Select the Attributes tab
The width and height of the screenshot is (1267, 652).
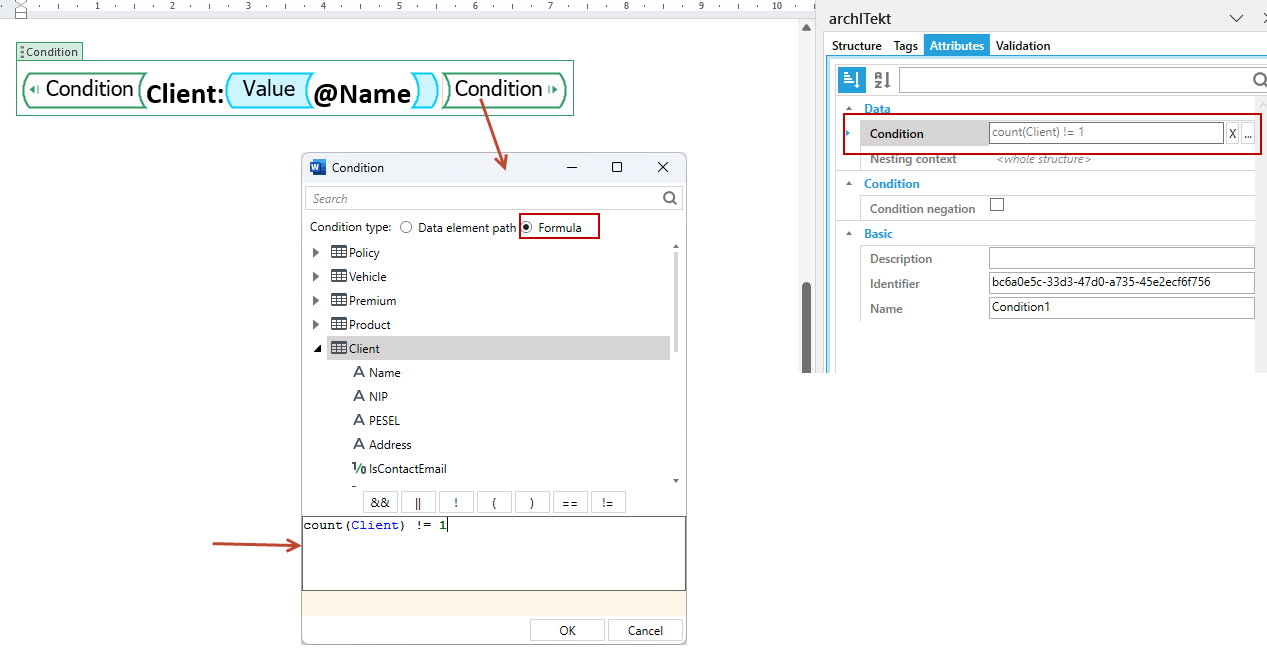pos(957,46)
